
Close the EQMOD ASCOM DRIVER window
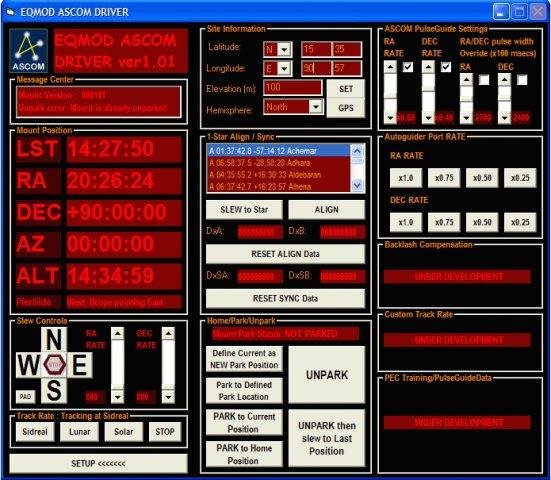coord(538,12)
